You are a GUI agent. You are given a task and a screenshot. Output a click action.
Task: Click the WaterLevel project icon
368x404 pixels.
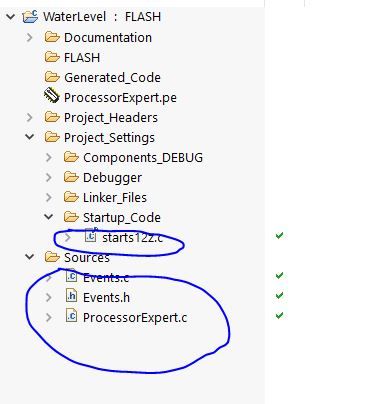[x=30, y=16]
